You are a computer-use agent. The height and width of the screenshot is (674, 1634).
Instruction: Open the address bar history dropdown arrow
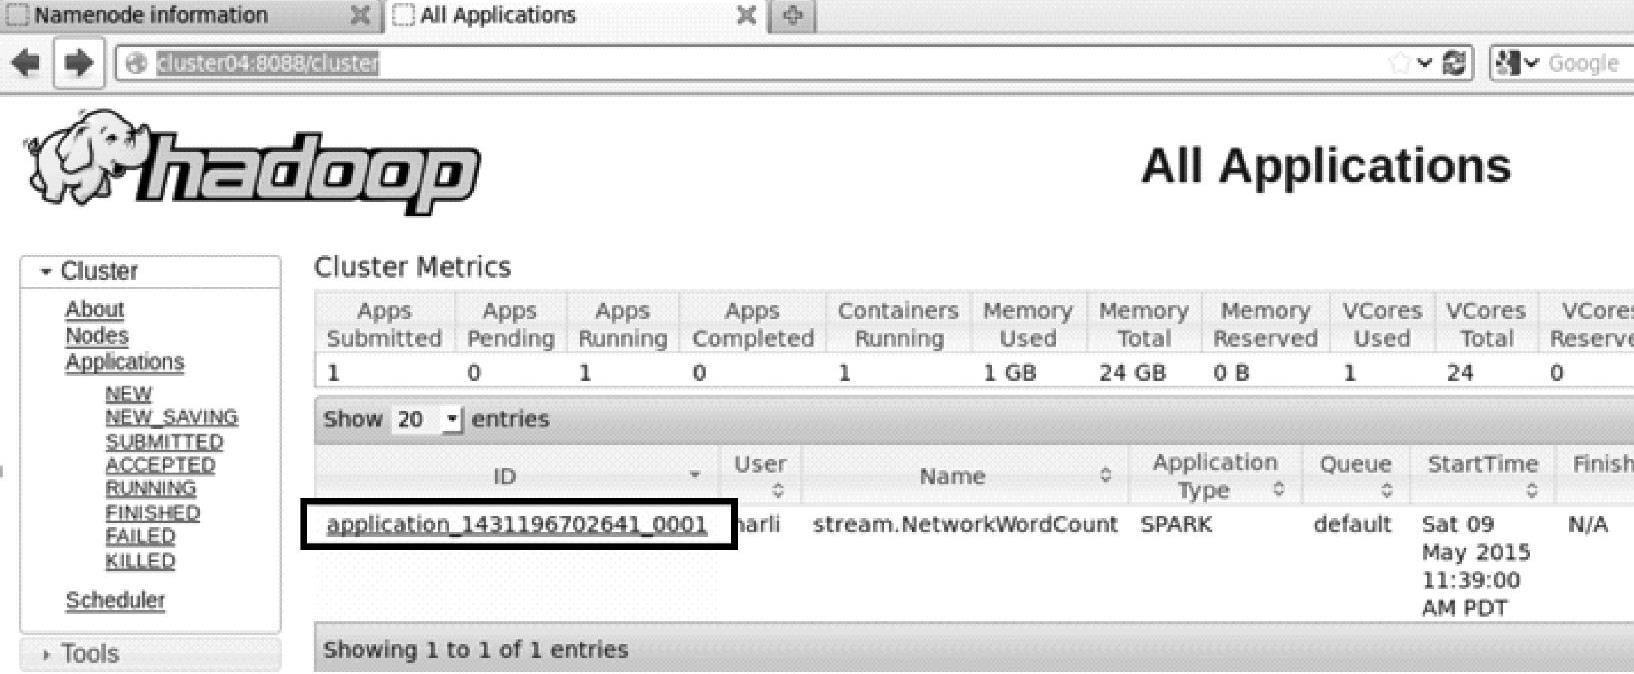pyautogui.click(x=1425, y=63)
